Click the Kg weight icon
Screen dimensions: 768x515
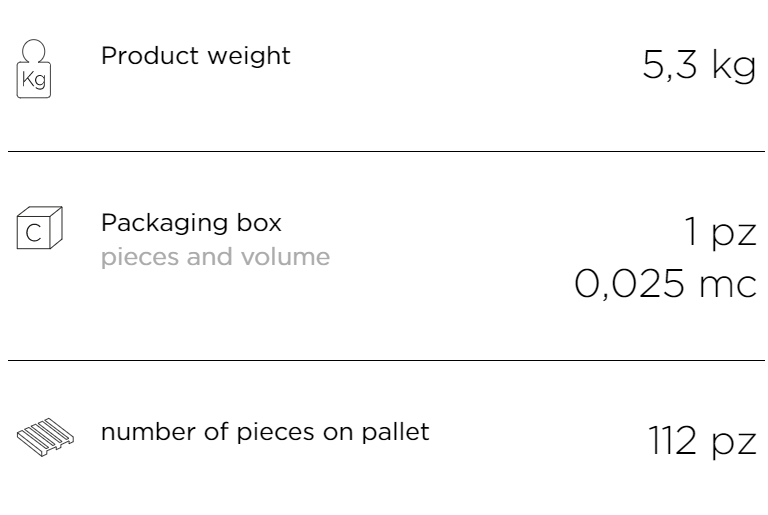point(34,69)
